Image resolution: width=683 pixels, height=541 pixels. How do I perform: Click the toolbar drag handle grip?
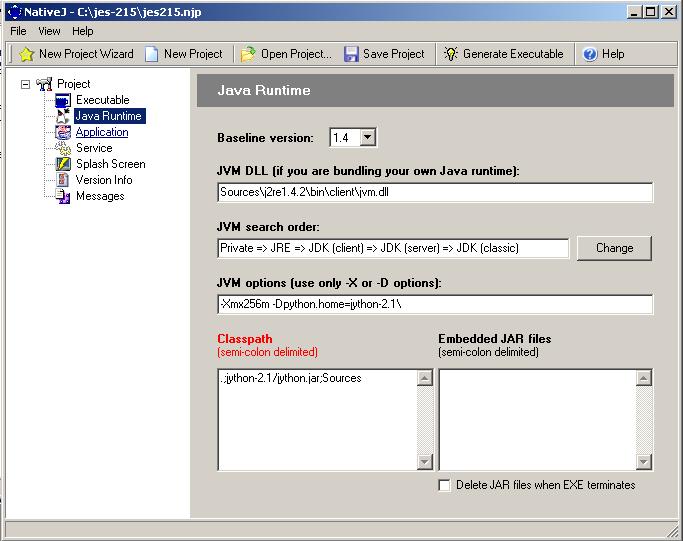pyautogui.click(x=10, y=54)
